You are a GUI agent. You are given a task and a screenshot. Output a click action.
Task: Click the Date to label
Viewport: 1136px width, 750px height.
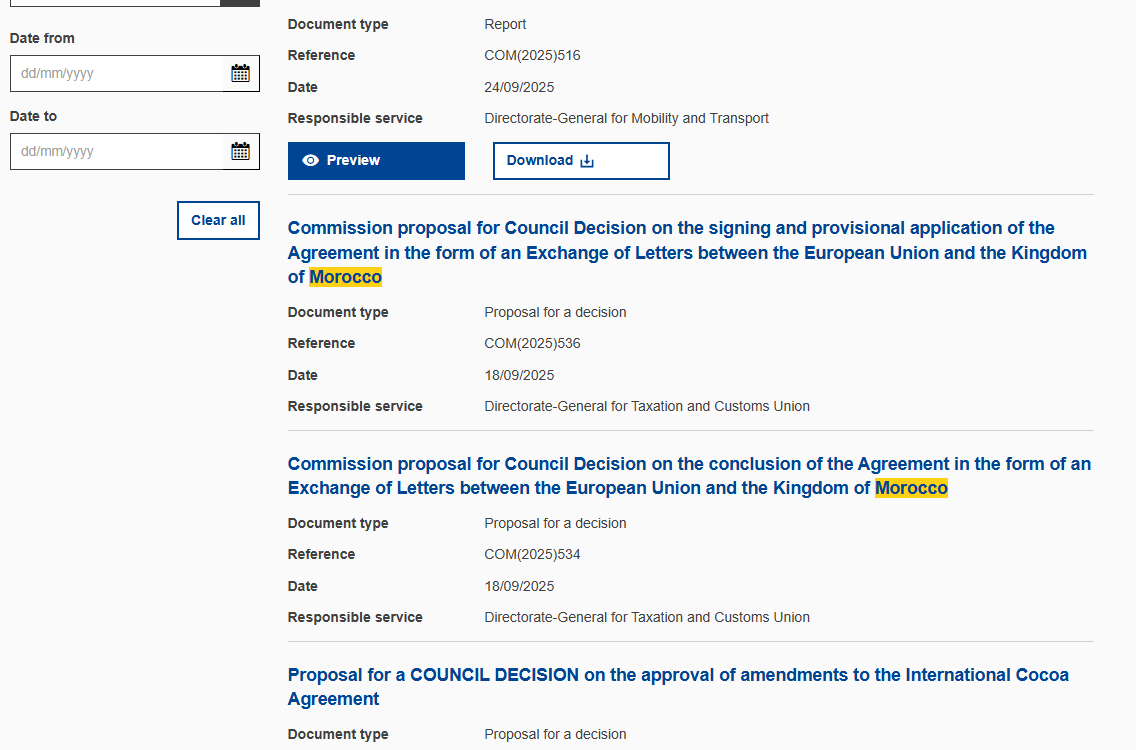(33, 116)
